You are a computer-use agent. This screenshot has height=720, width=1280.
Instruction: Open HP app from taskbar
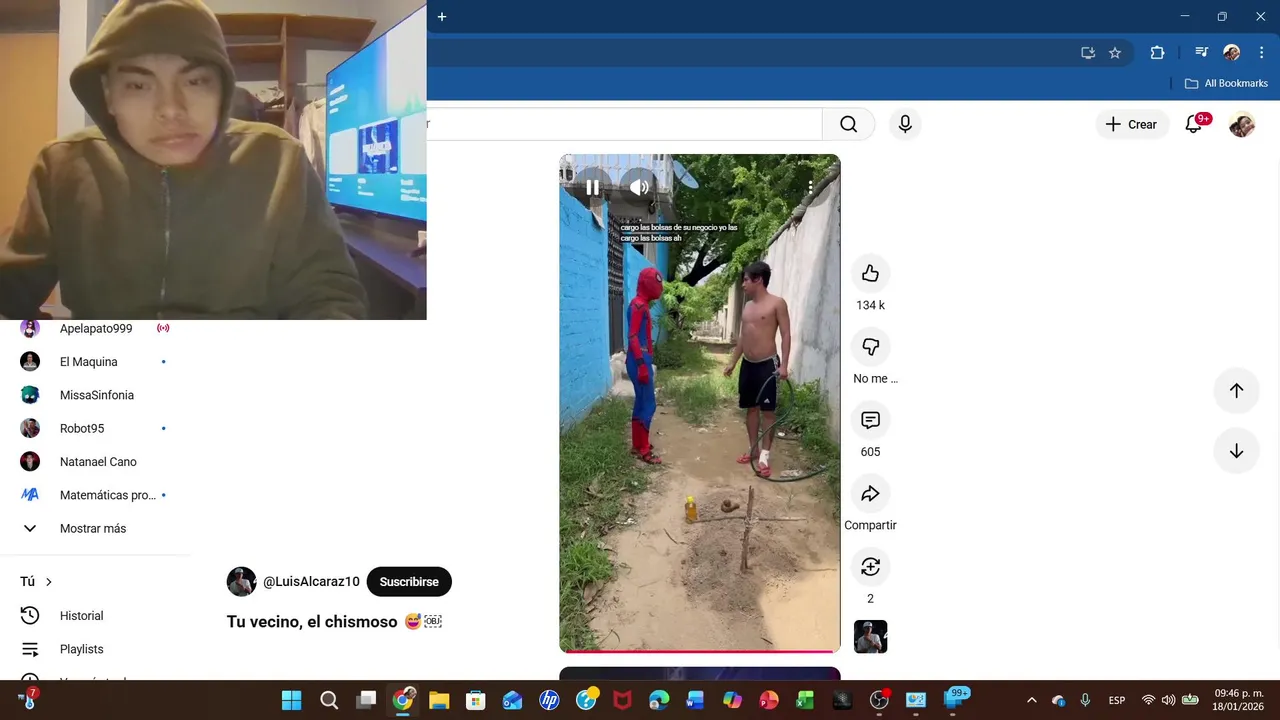click(549, 700)
